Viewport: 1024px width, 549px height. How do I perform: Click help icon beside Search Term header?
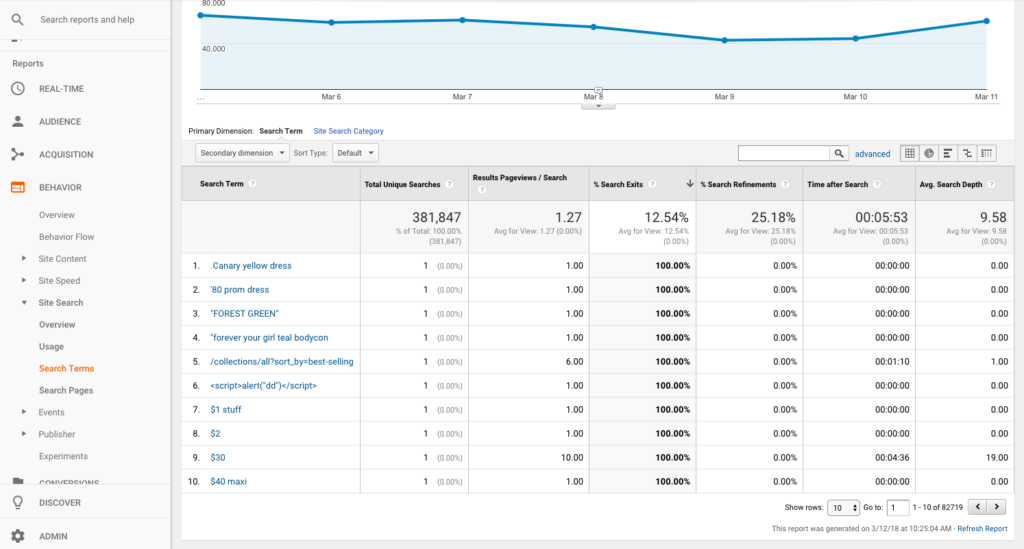coord(253,183)
